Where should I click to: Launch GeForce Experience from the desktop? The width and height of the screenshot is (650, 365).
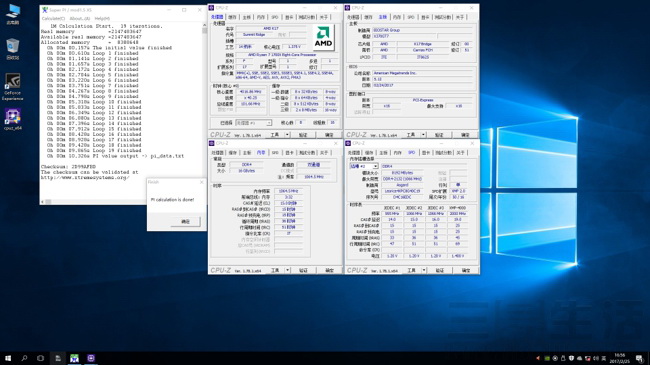tap(13, 87)
